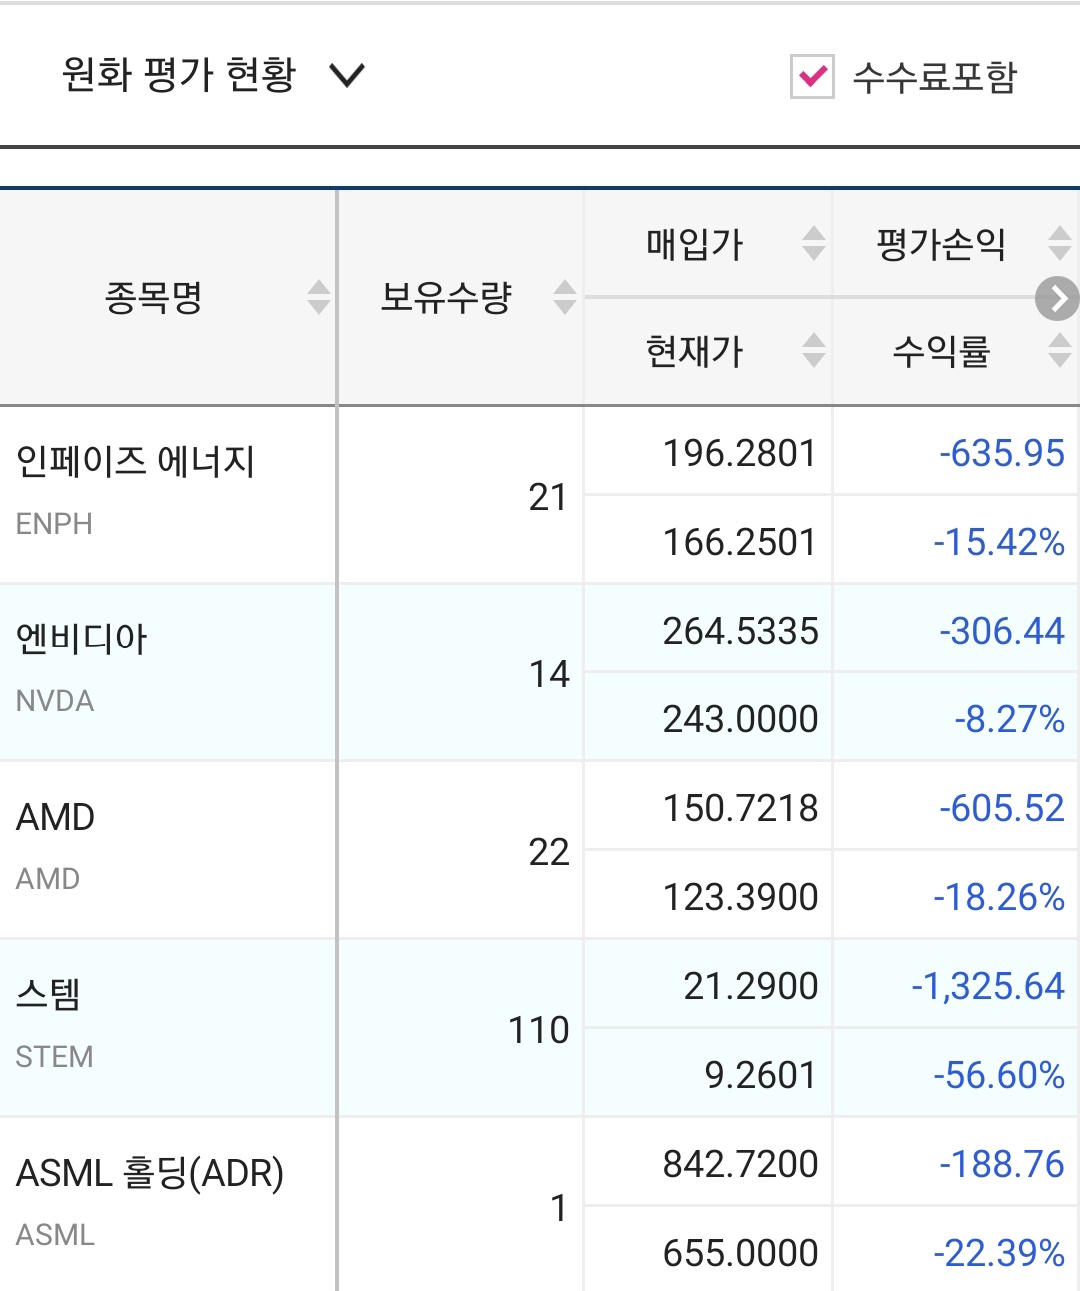The width and height of the screenshot is (1080, 1291).
Task: Select AMD purchase price 150.7218
Action: [741, 808]
